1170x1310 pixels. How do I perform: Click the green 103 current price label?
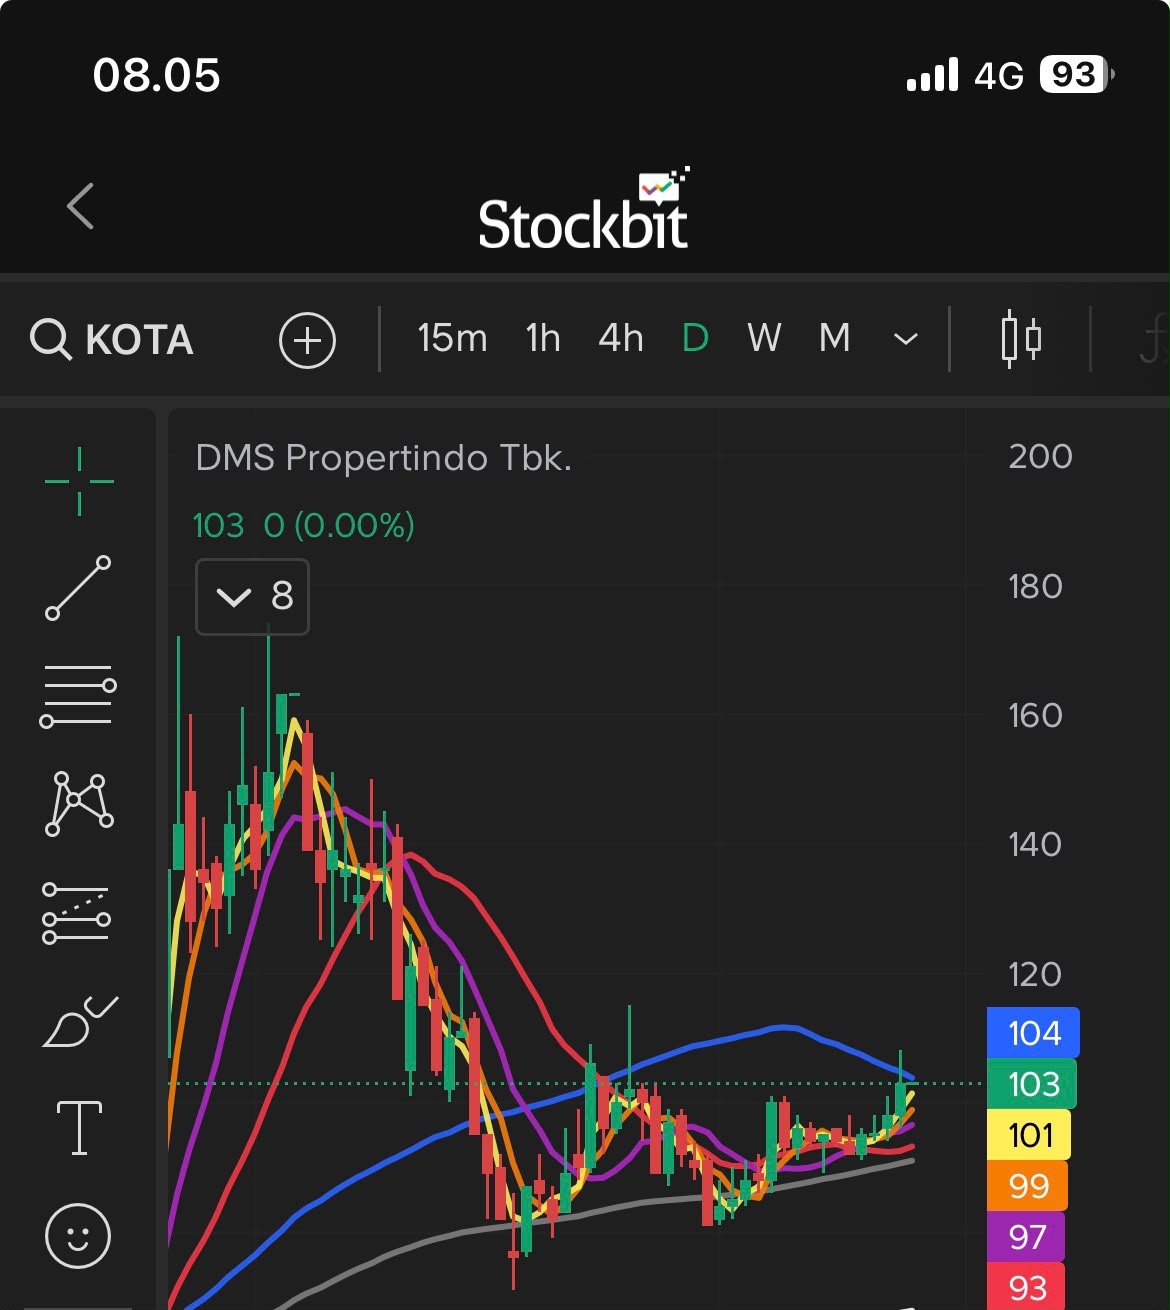coord(1032,1084)
